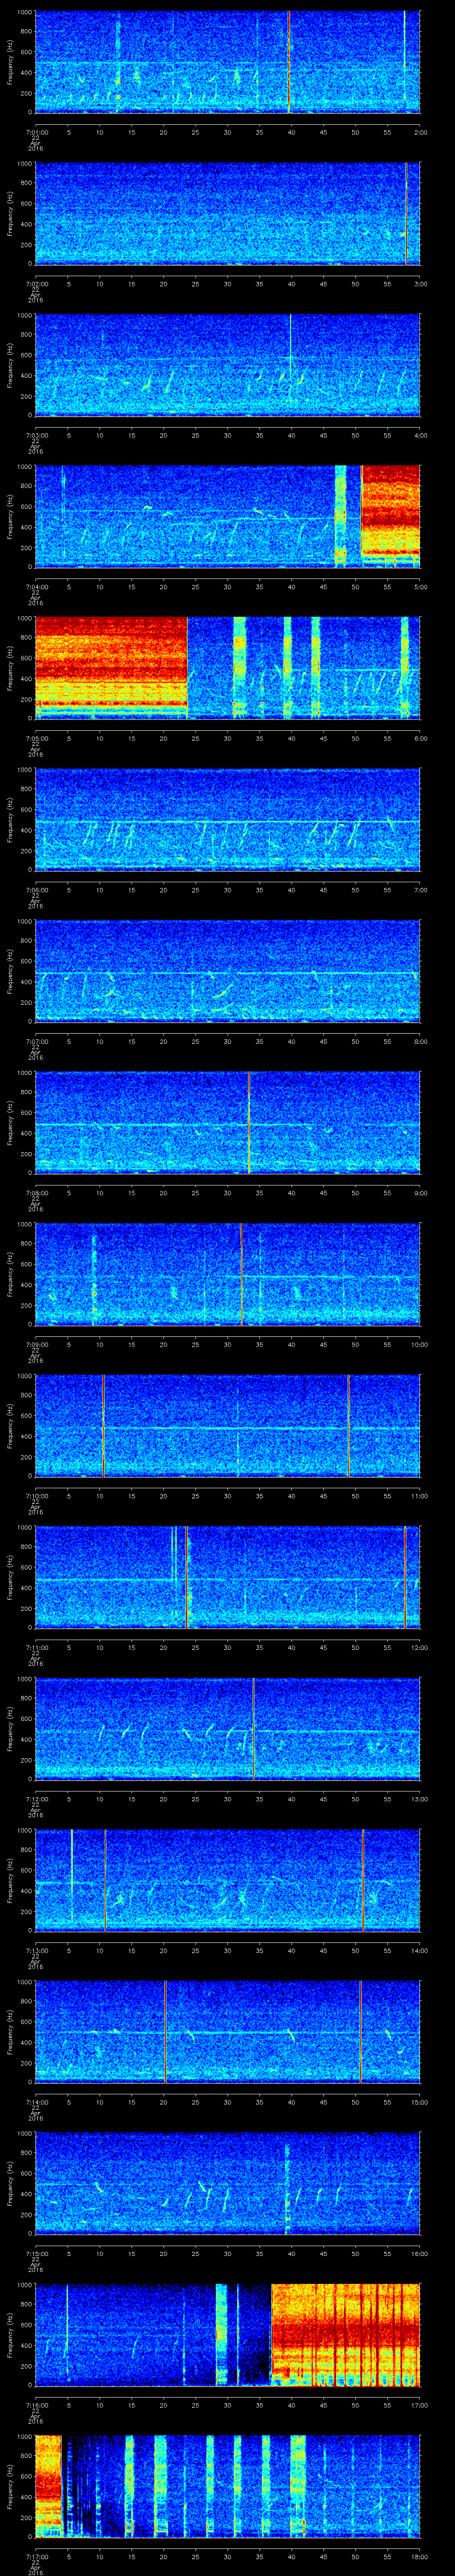
Task: Click the red vertical line in the 7:14:00 panel
Action: [x=360, y=2032]
